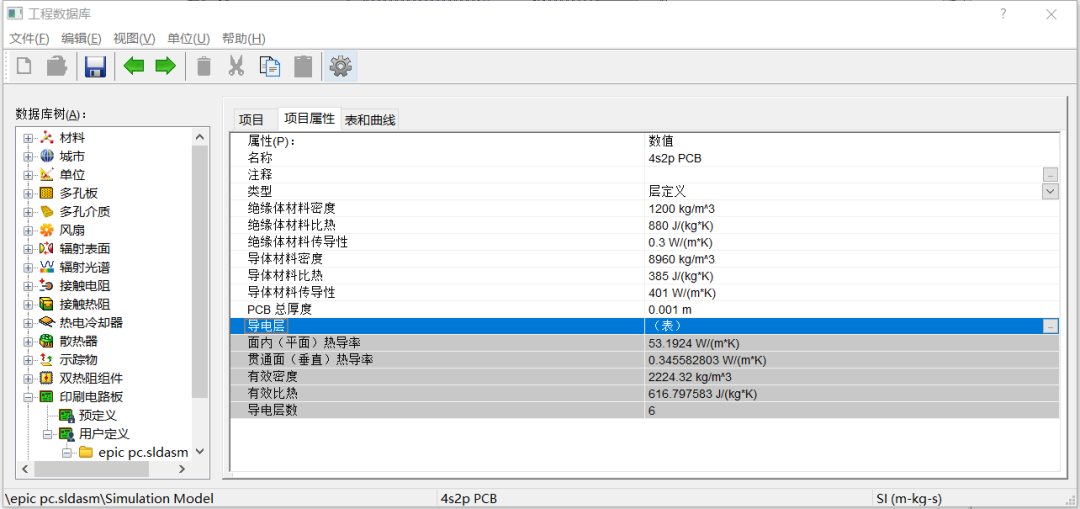
Task: Select the 用户定义 tree item
Action: (104, 434)
